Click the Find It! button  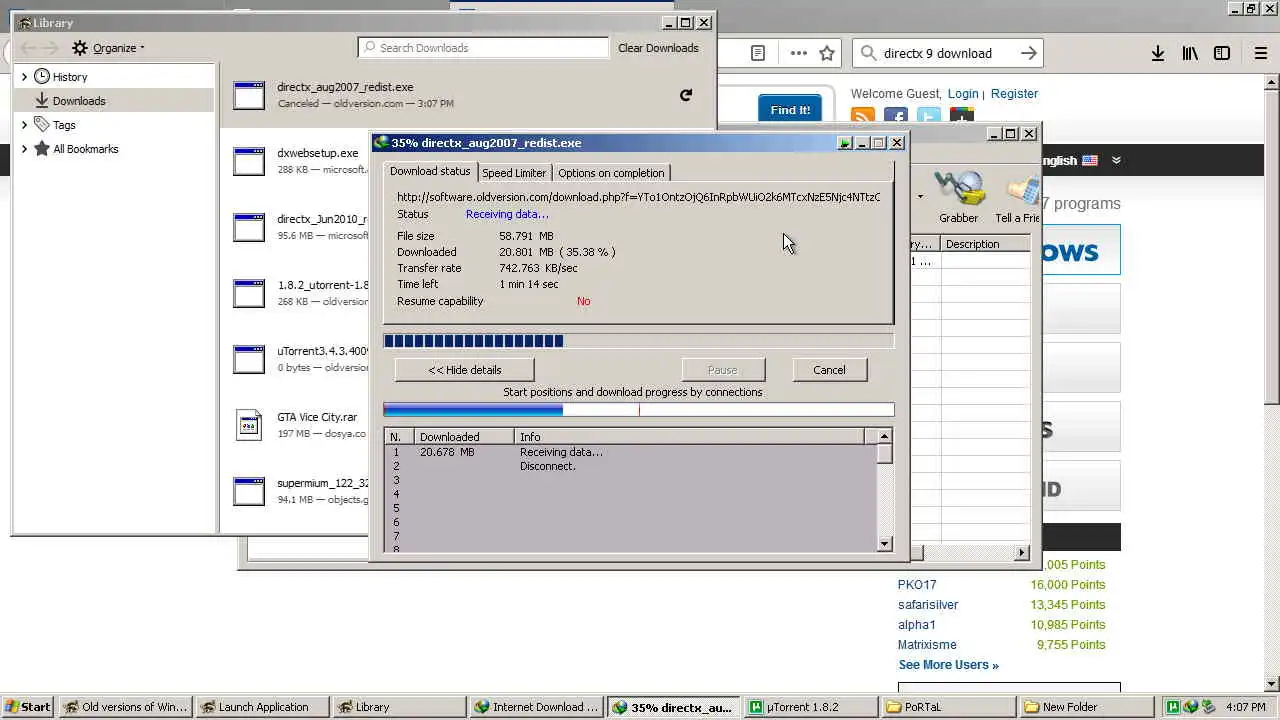[790, 110]
